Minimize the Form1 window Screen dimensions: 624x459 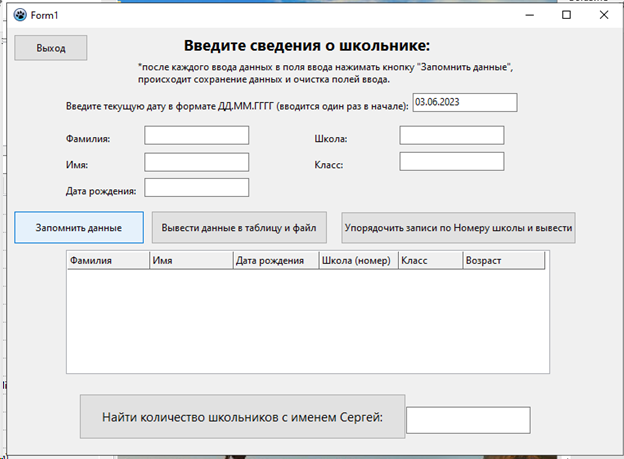pyautogui.click(x=530, y=15)
